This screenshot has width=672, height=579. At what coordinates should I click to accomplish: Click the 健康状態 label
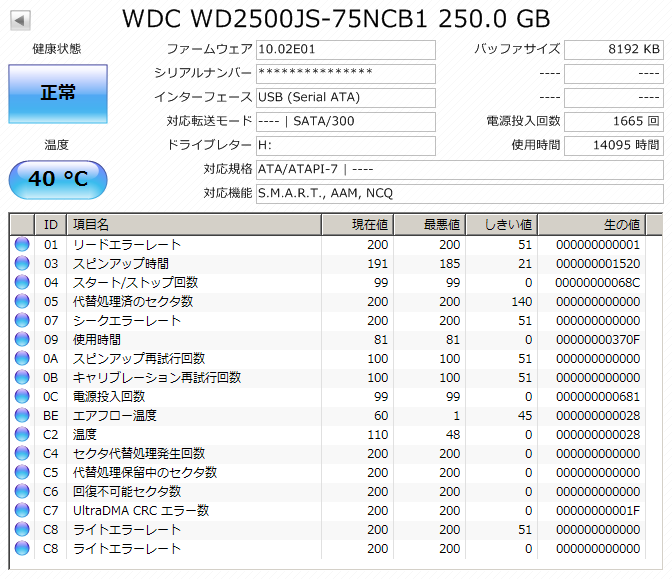pyautogui.click(x=57, y=49)
